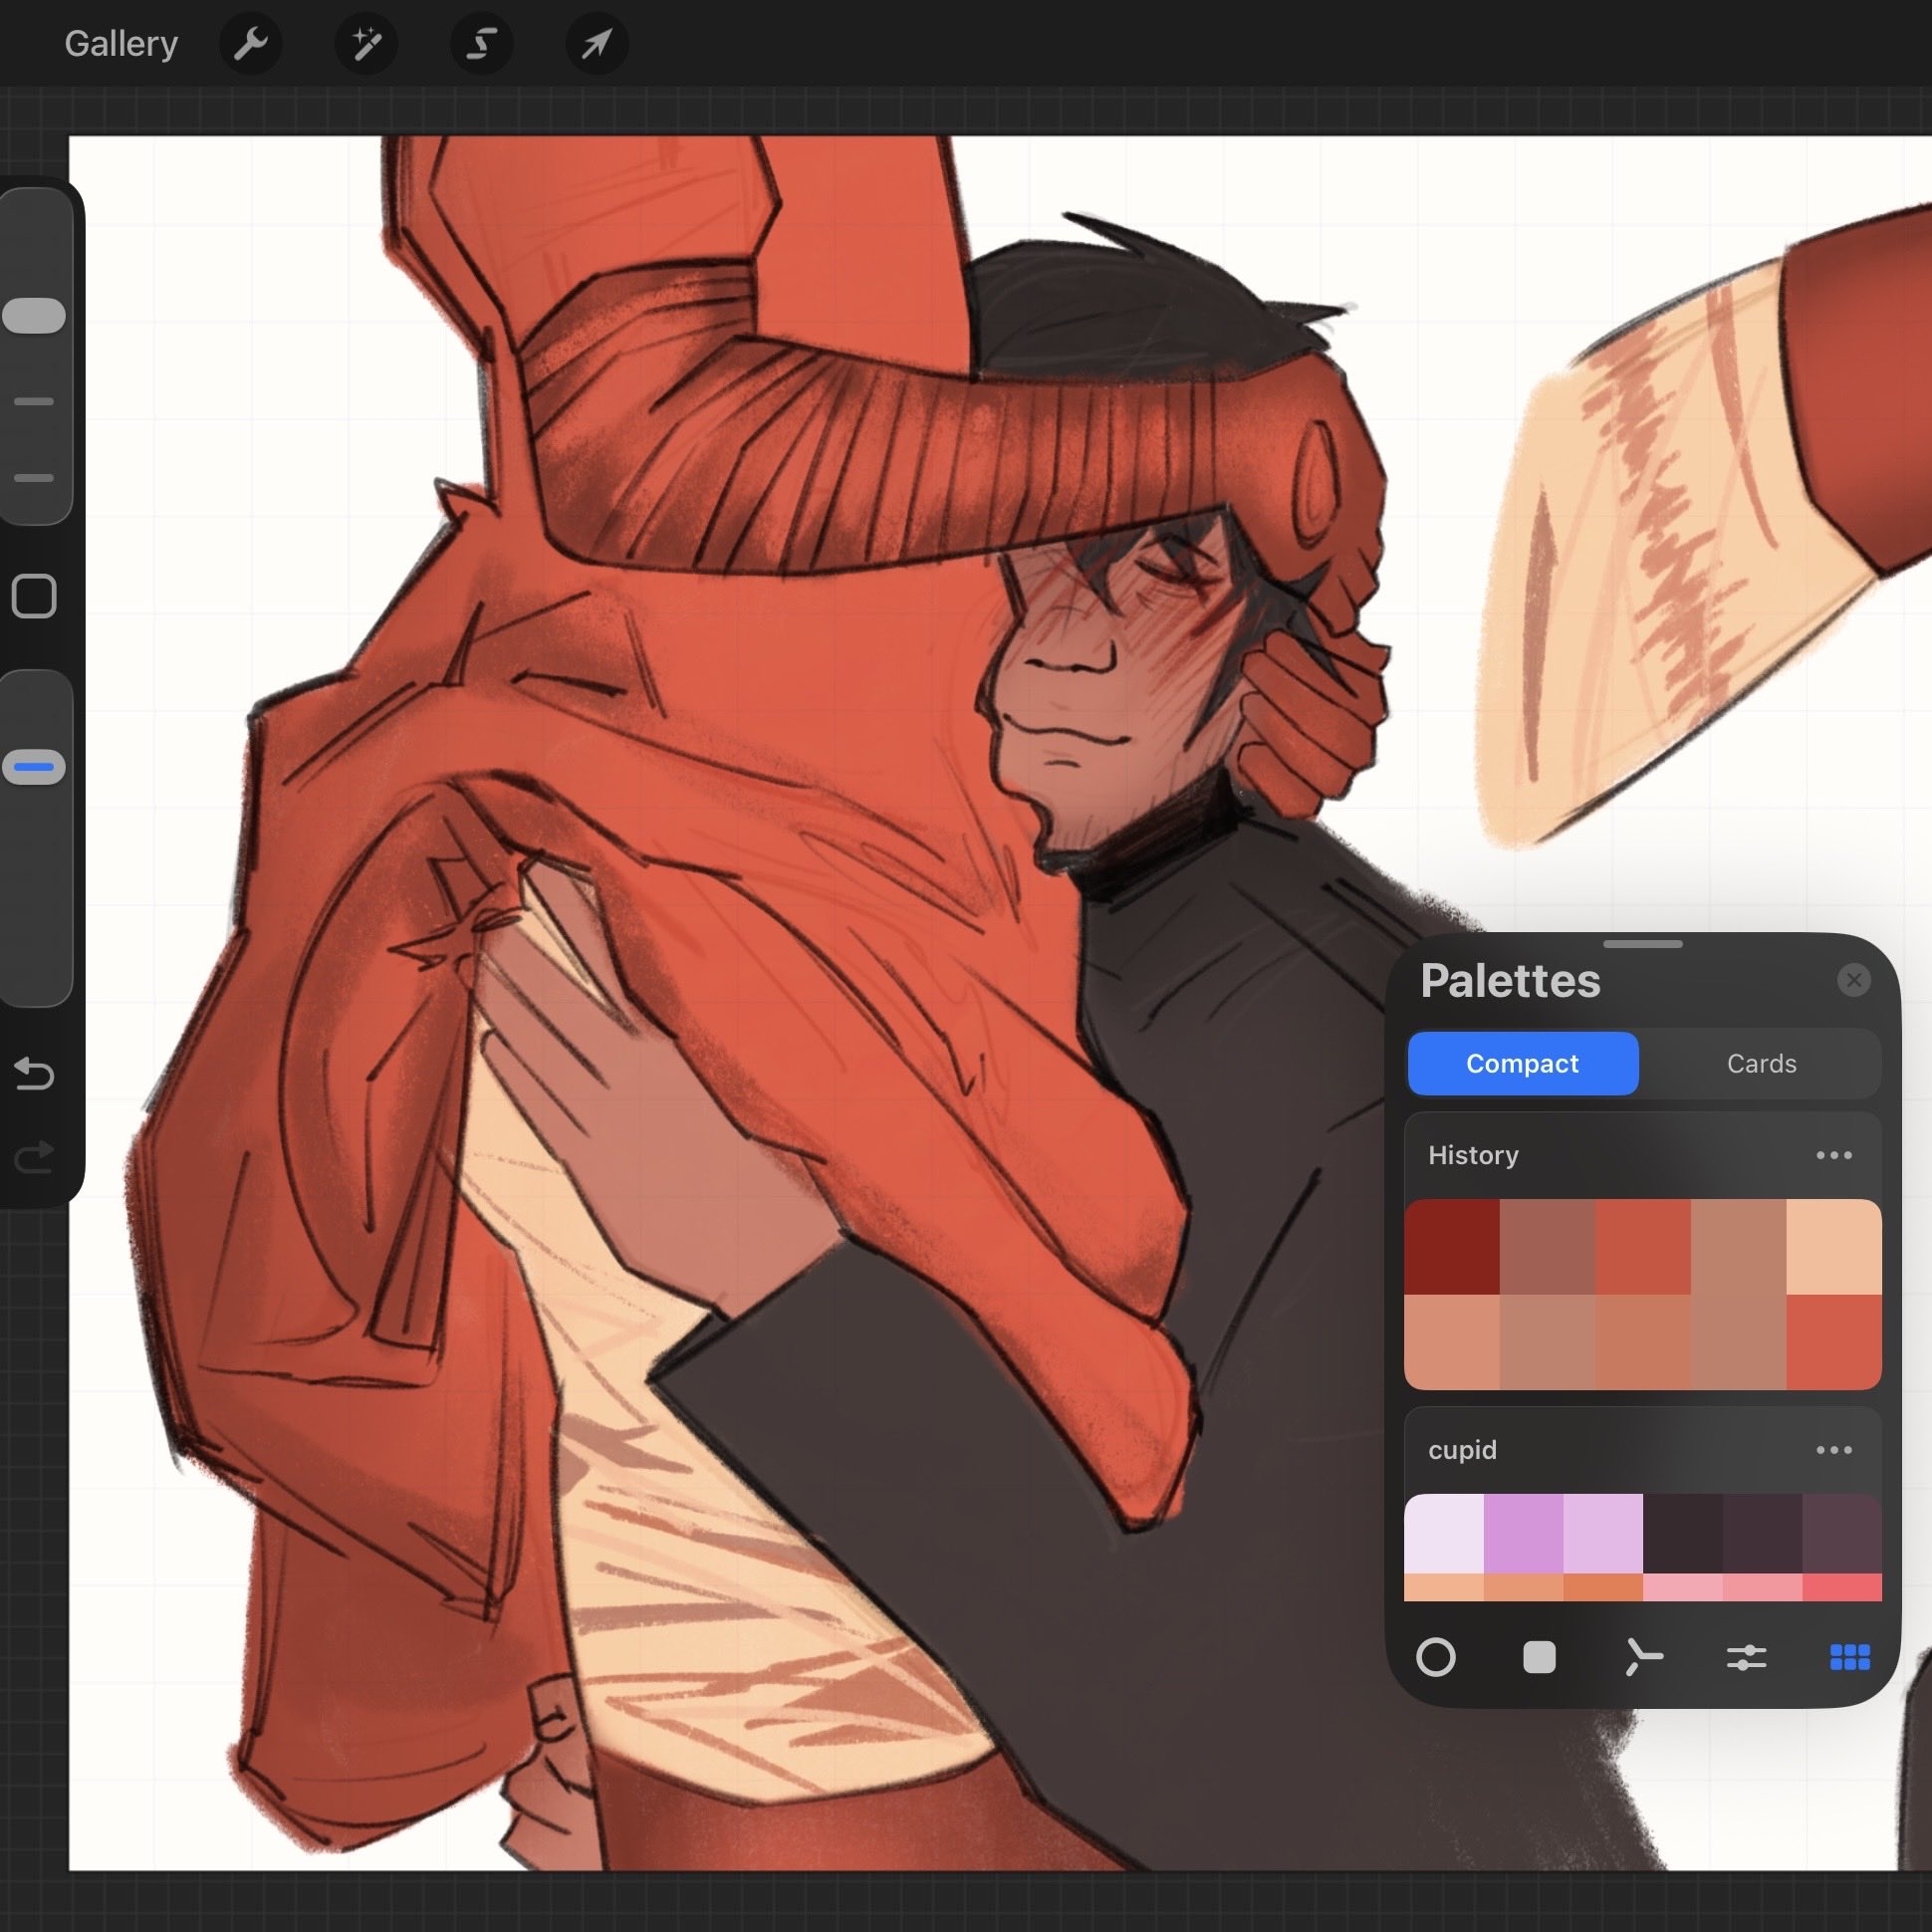This screenshot has width=1932, height=1932.
Task: Activate the Transform arrow tool
Action: 597,44
